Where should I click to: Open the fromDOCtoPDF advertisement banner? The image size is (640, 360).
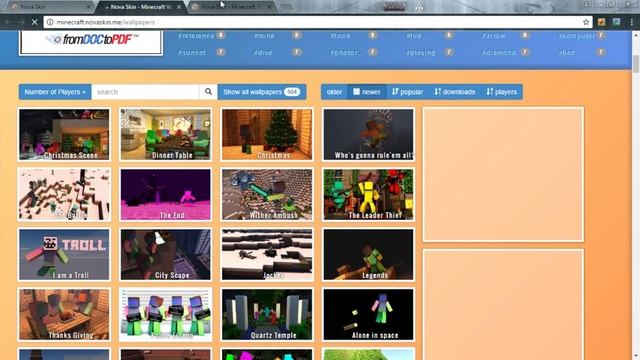coord(91,42)
